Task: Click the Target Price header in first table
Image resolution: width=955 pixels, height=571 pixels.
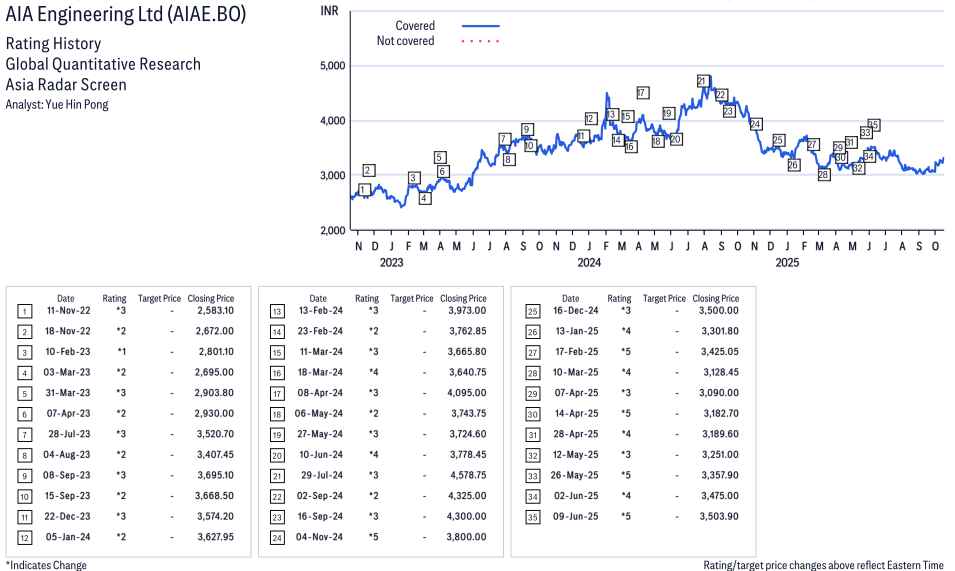Action: (159, 298)
